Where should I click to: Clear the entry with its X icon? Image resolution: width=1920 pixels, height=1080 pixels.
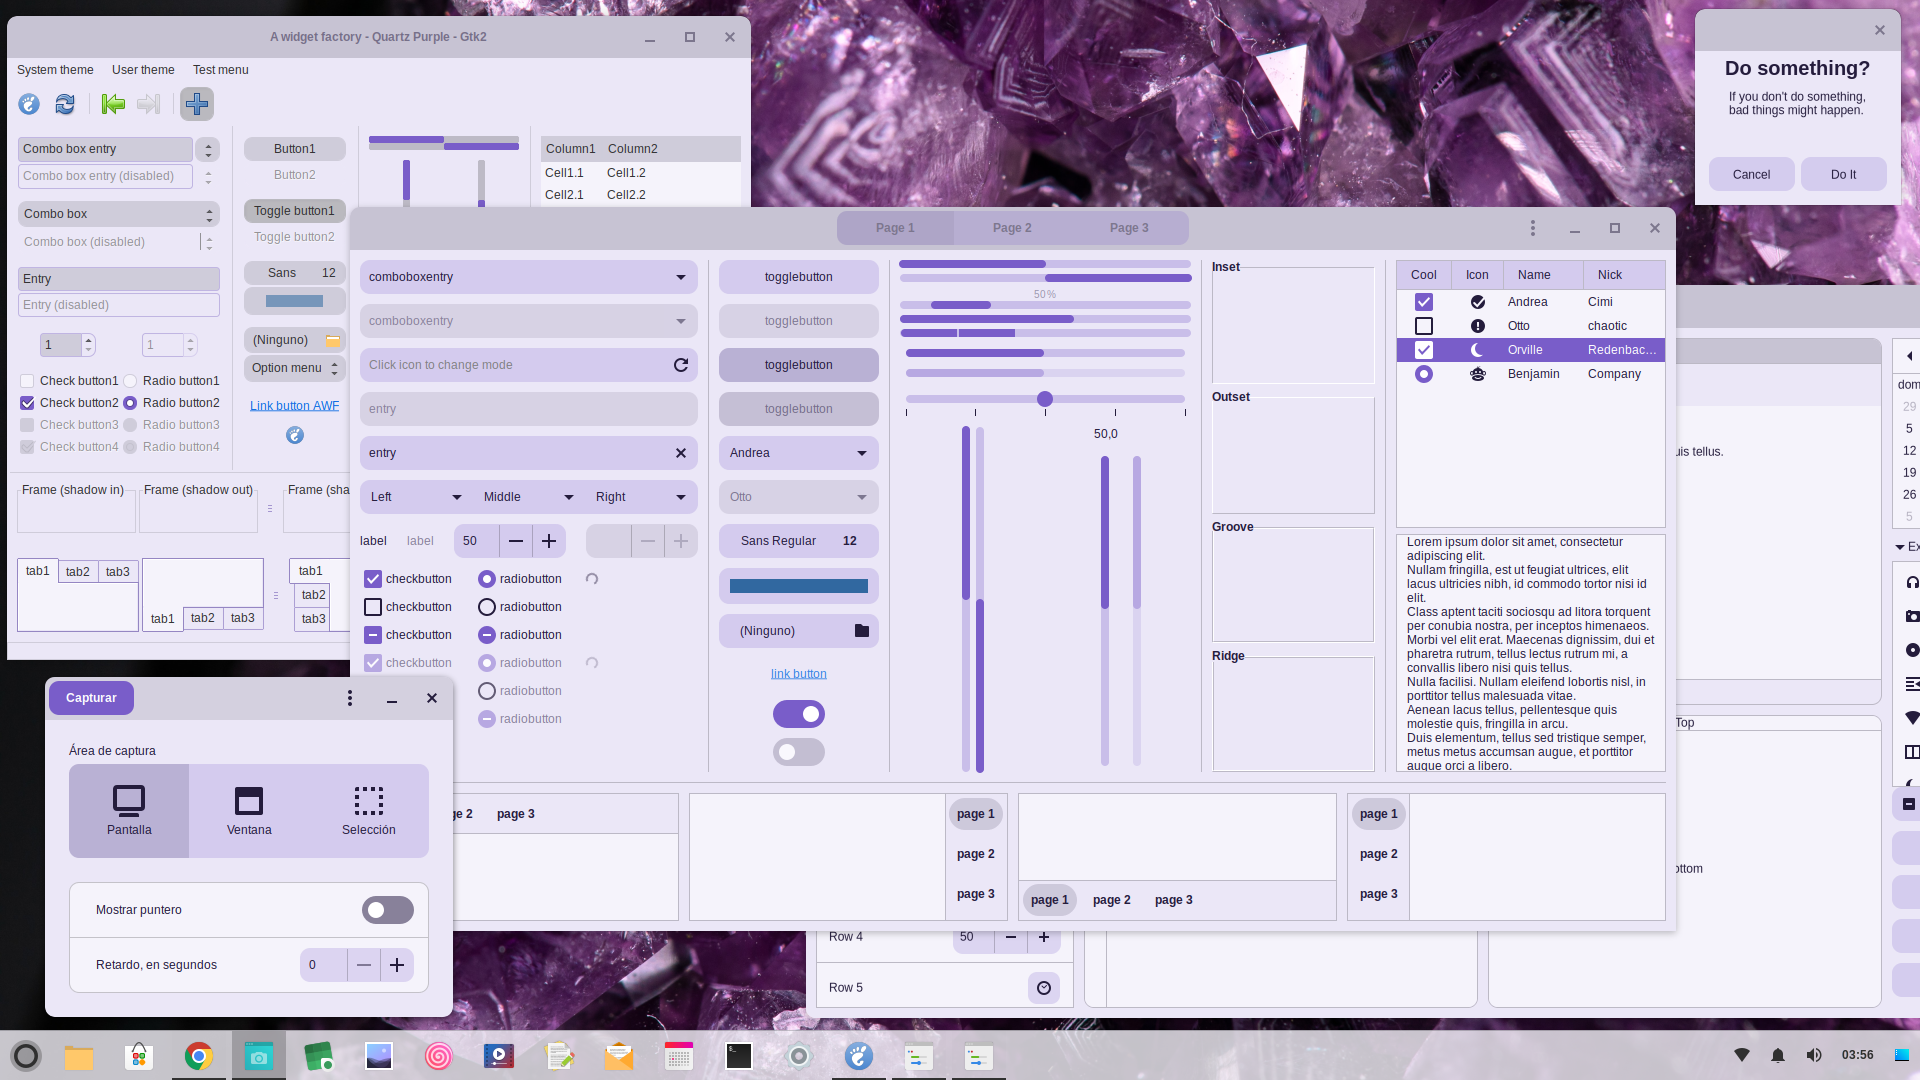click(681, 453)
